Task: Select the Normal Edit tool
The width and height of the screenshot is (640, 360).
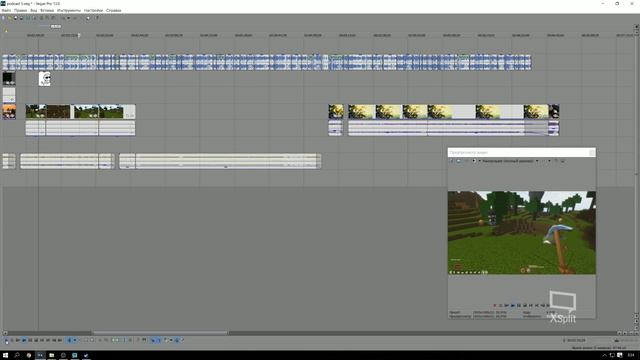Action: (69, 340)
